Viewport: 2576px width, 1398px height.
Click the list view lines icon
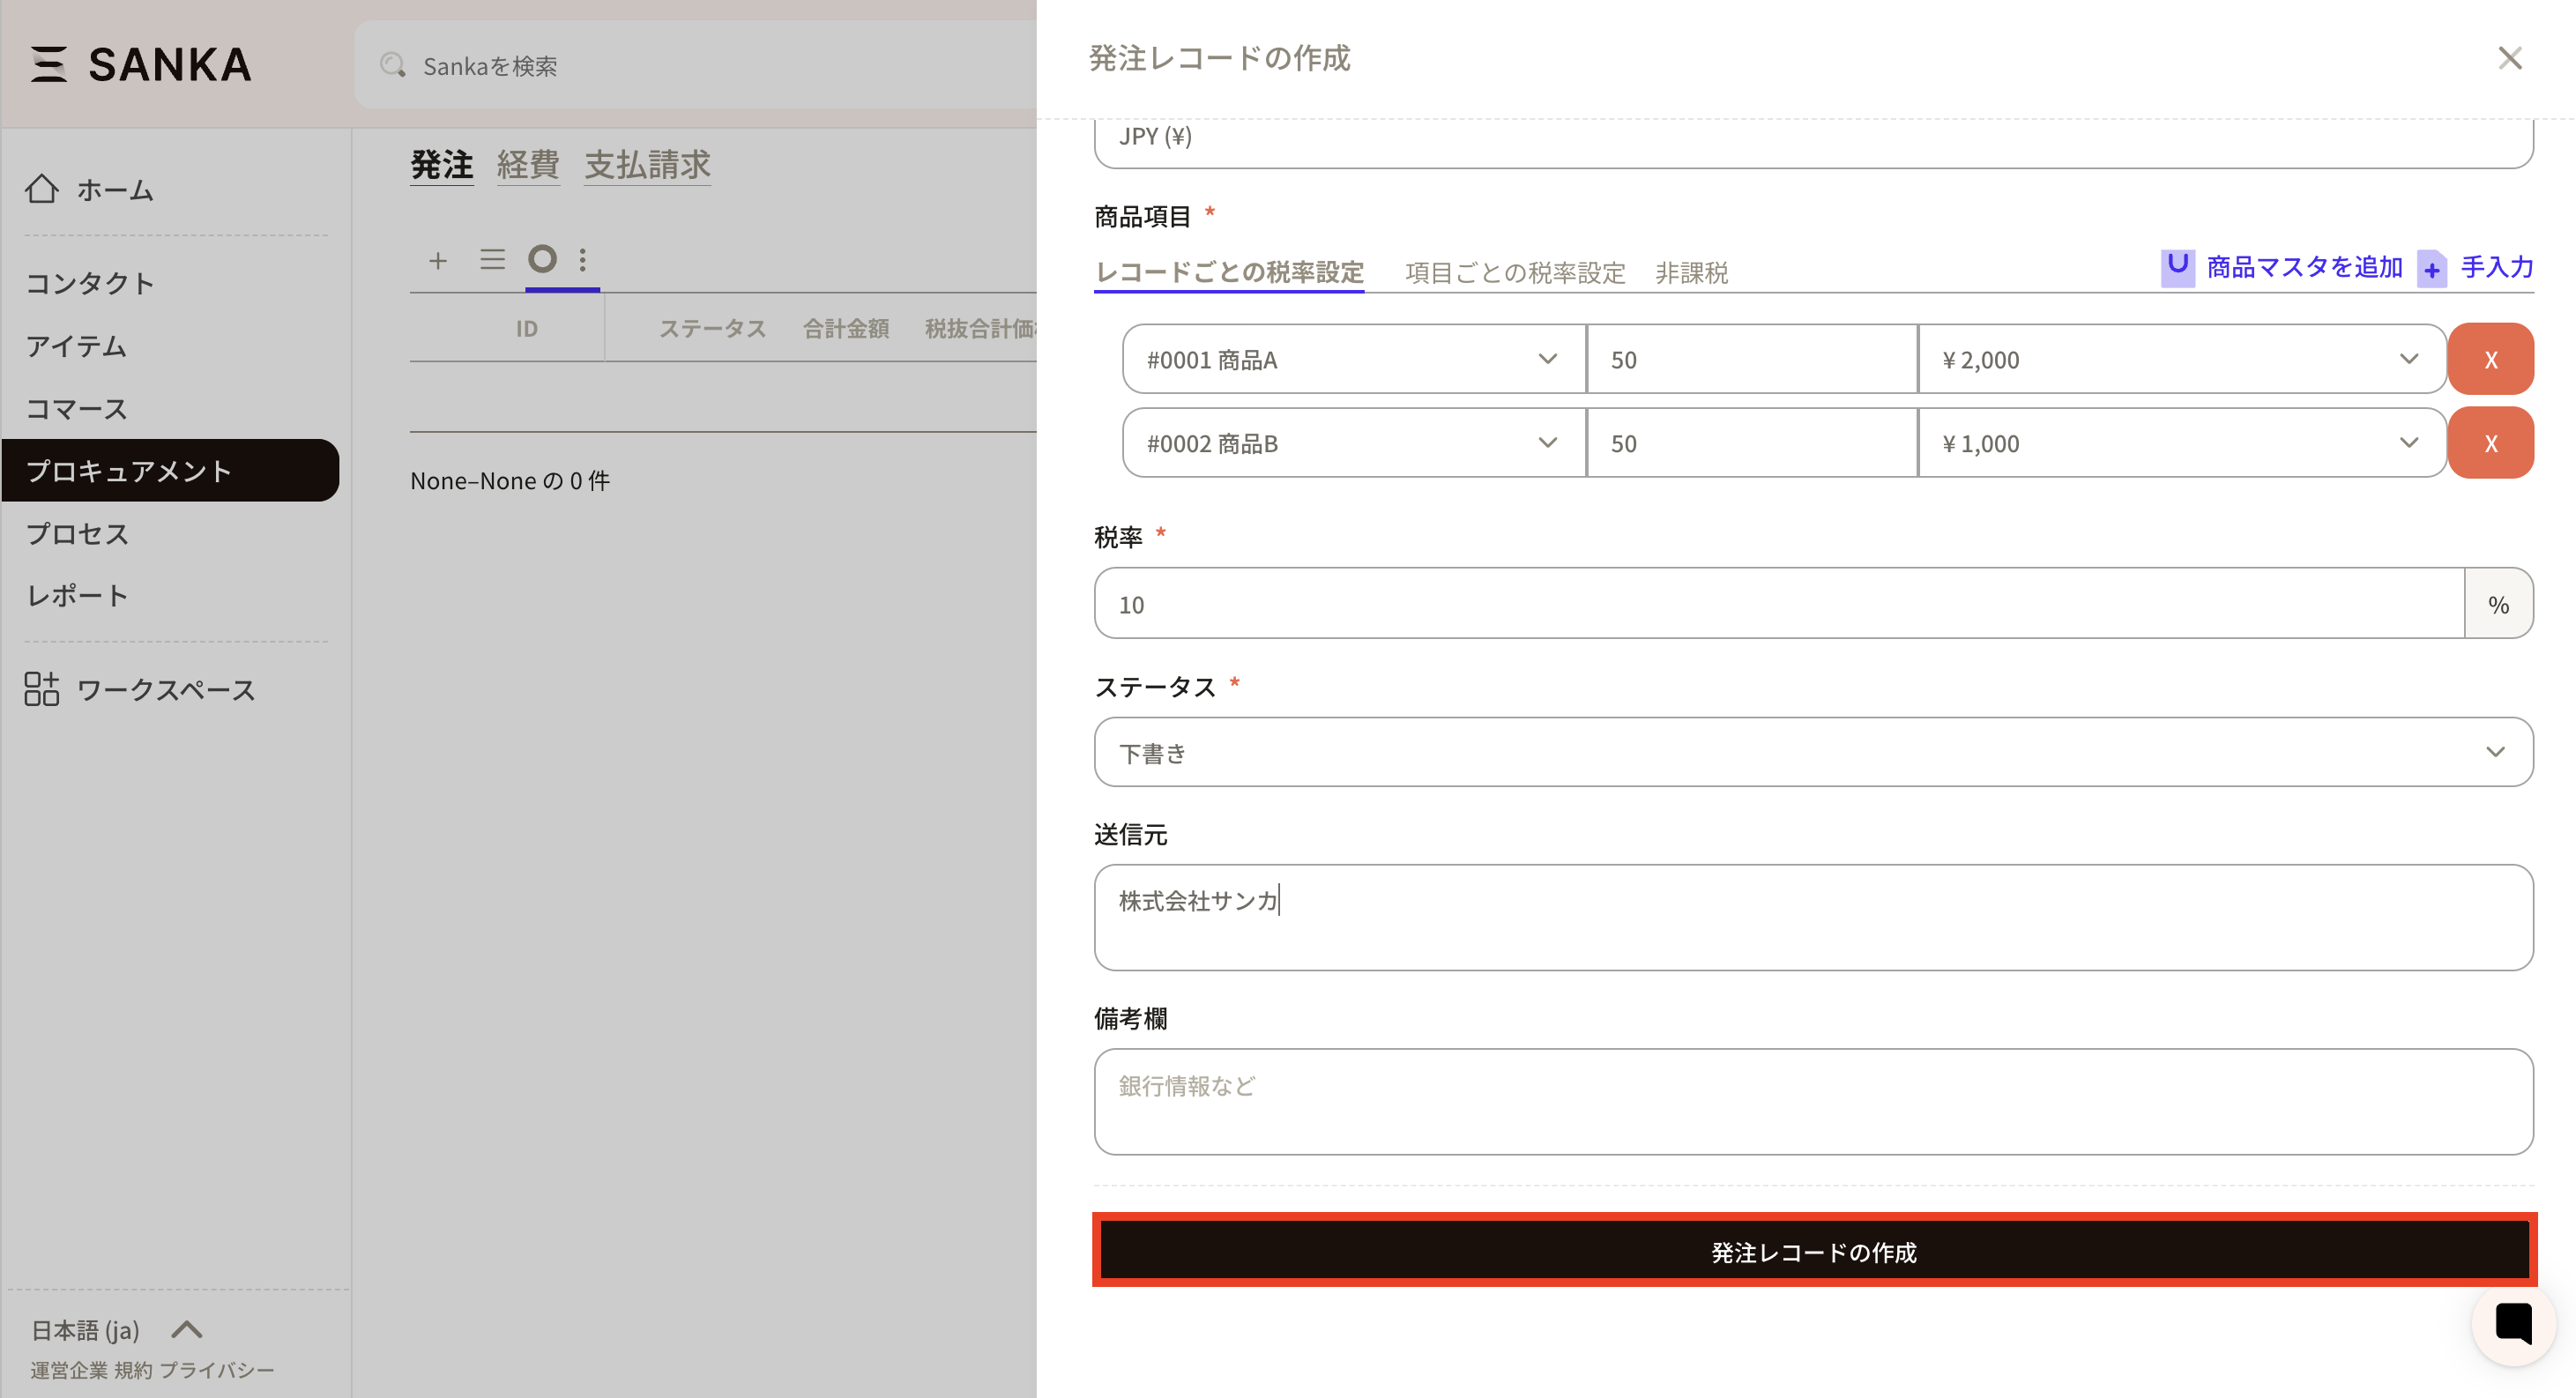point(492,260)
